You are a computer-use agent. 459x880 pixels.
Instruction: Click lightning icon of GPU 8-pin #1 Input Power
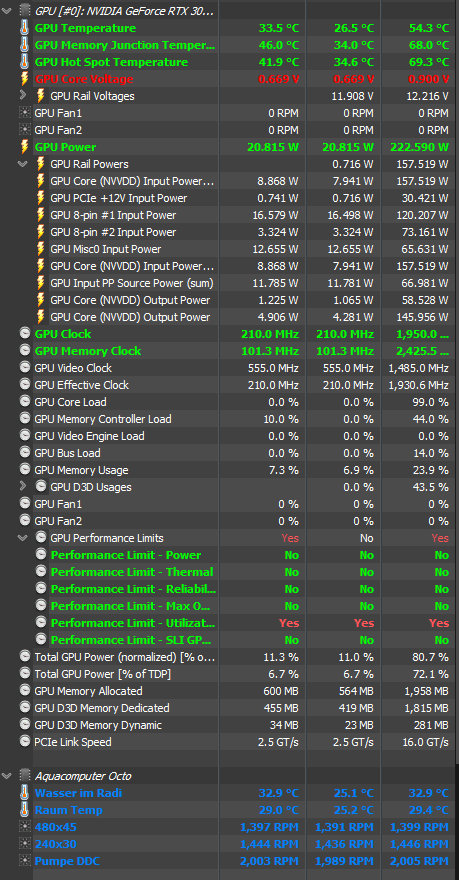coord(40,215)
